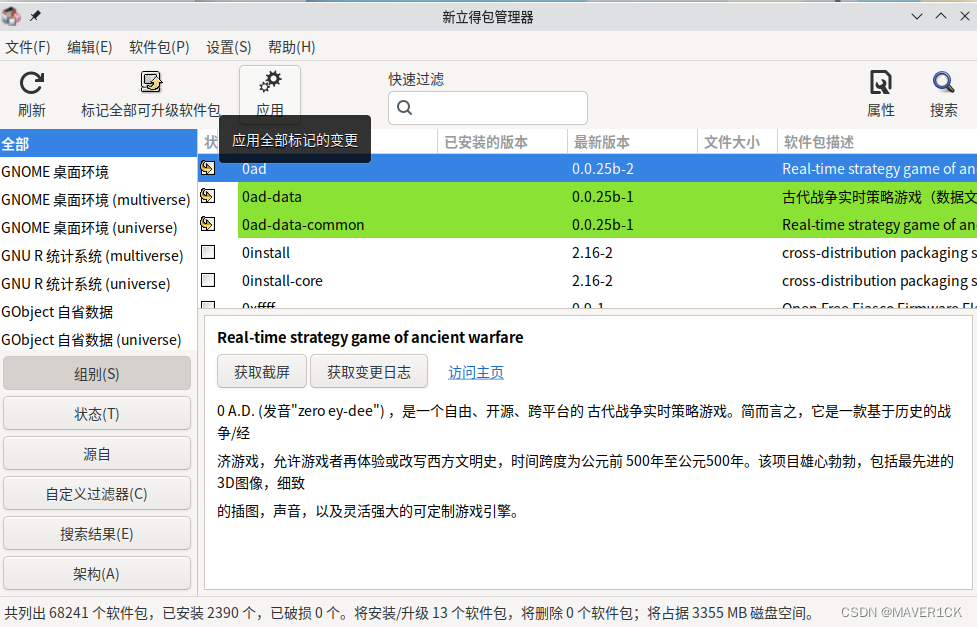Sort by 软件包描述 column header
The image size is (977, 627).
pos(877,142)
